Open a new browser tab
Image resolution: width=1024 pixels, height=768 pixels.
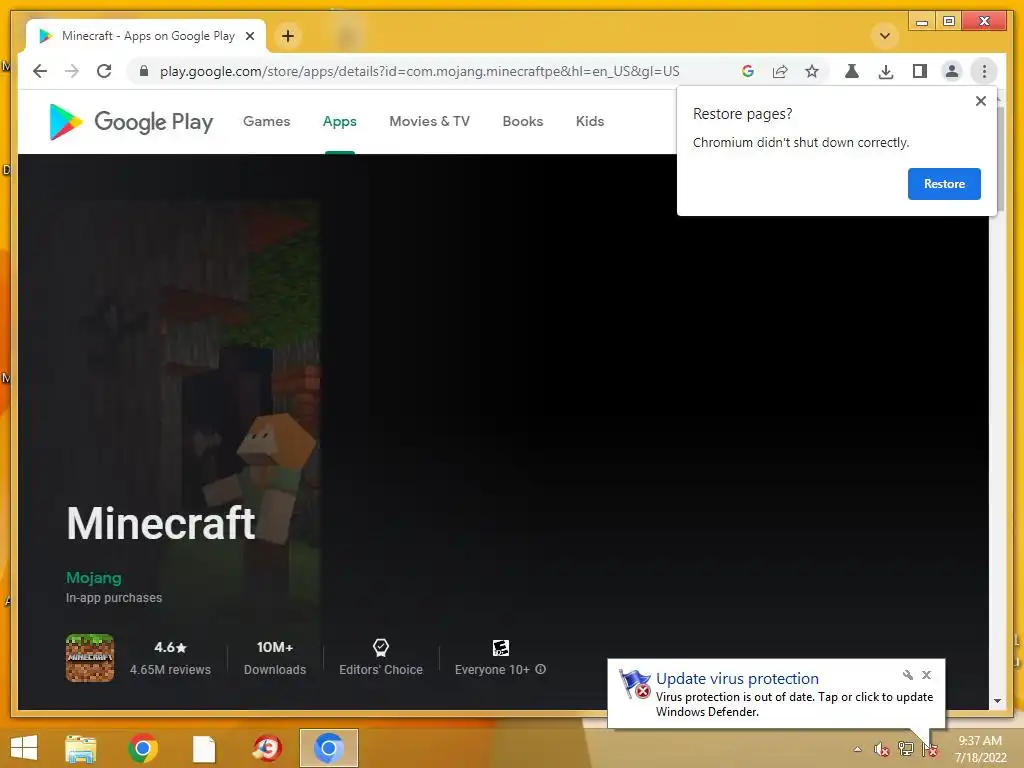(x=288, y=36)
